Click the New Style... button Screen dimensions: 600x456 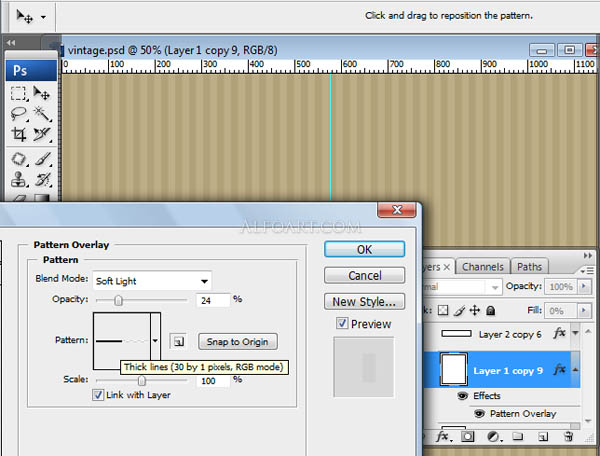pyautogui.click(x=364, y=301)
